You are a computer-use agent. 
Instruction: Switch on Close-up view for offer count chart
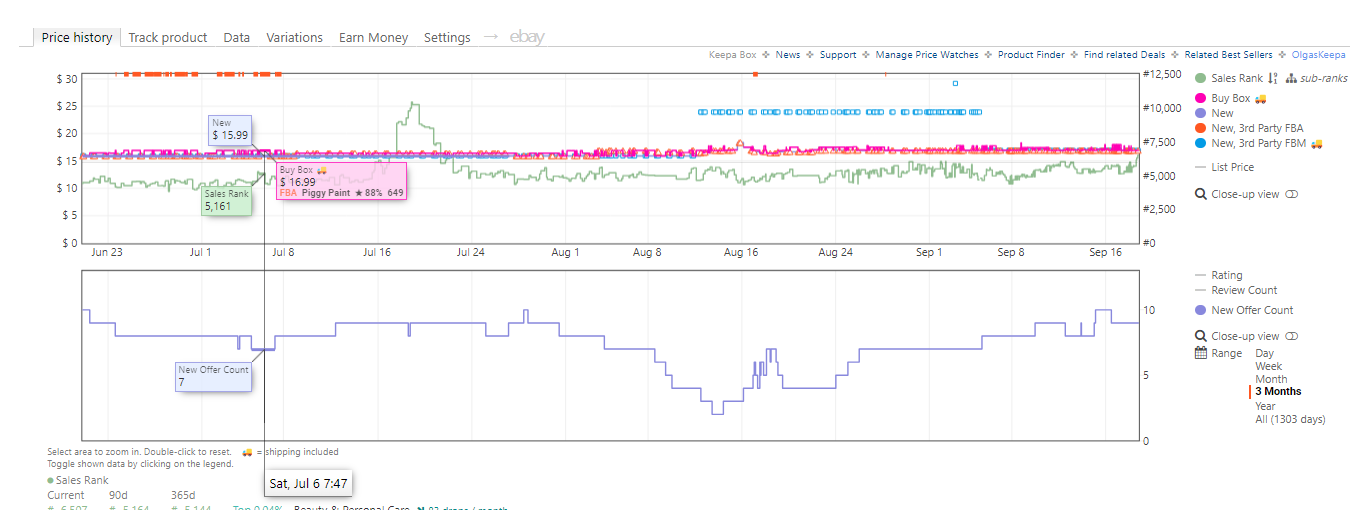tap(1292, 336)
